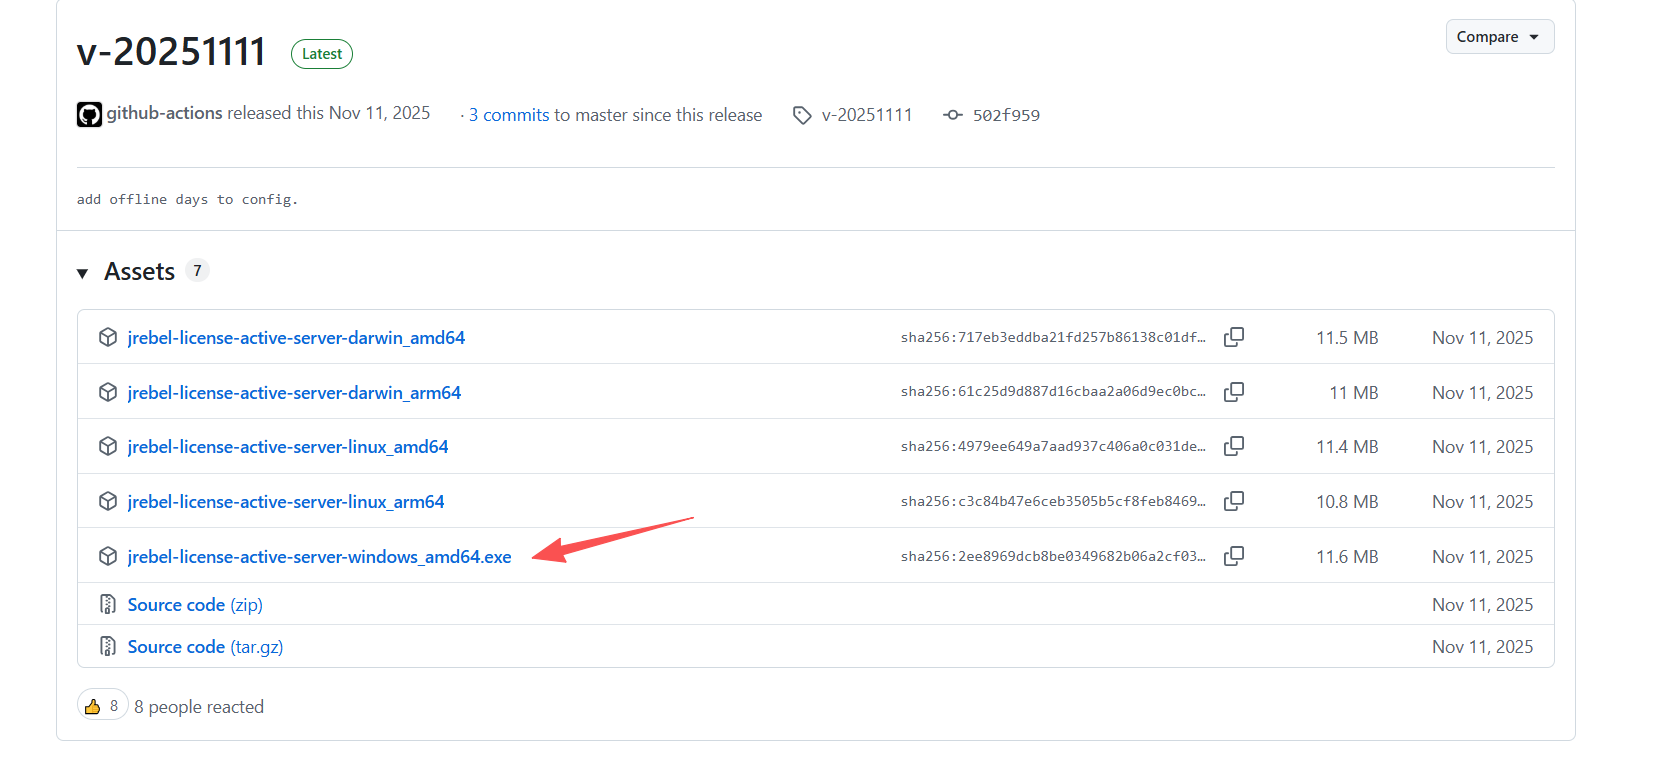Add thumbs up reaction
The image size is (1676, 774).
[x=102, y=705]
